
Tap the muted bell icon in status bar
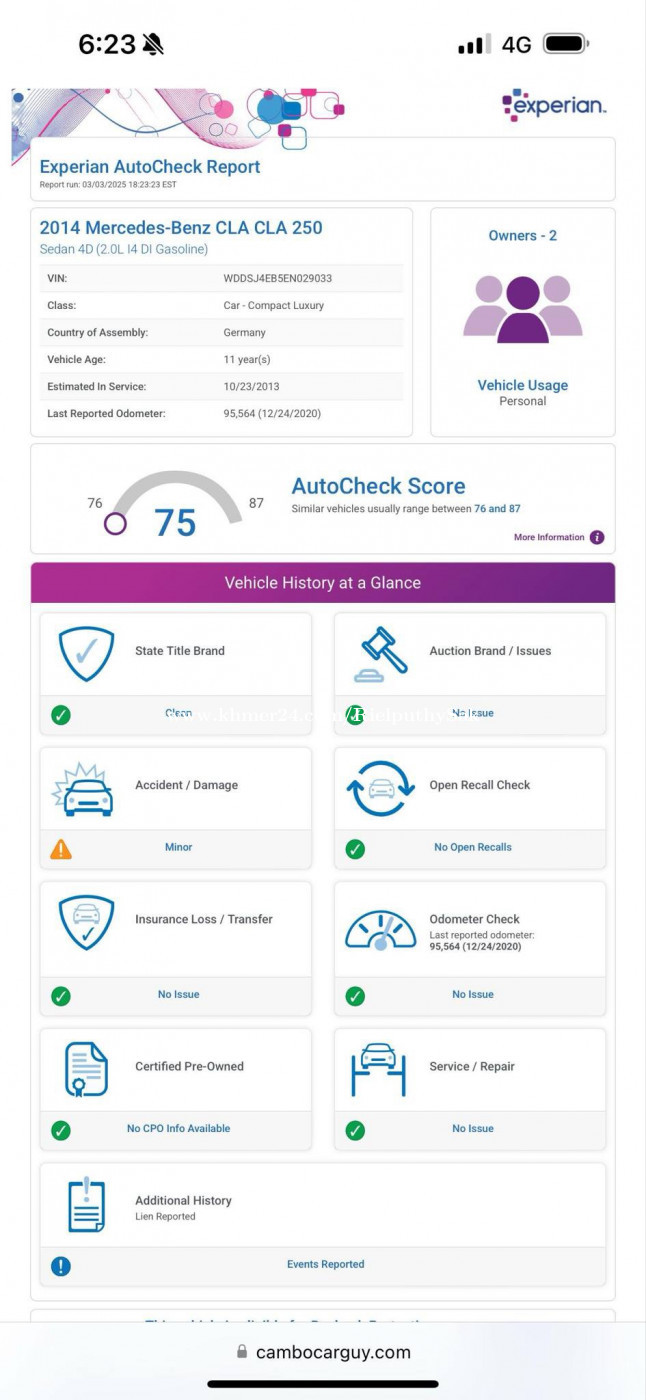pos(153,44)
